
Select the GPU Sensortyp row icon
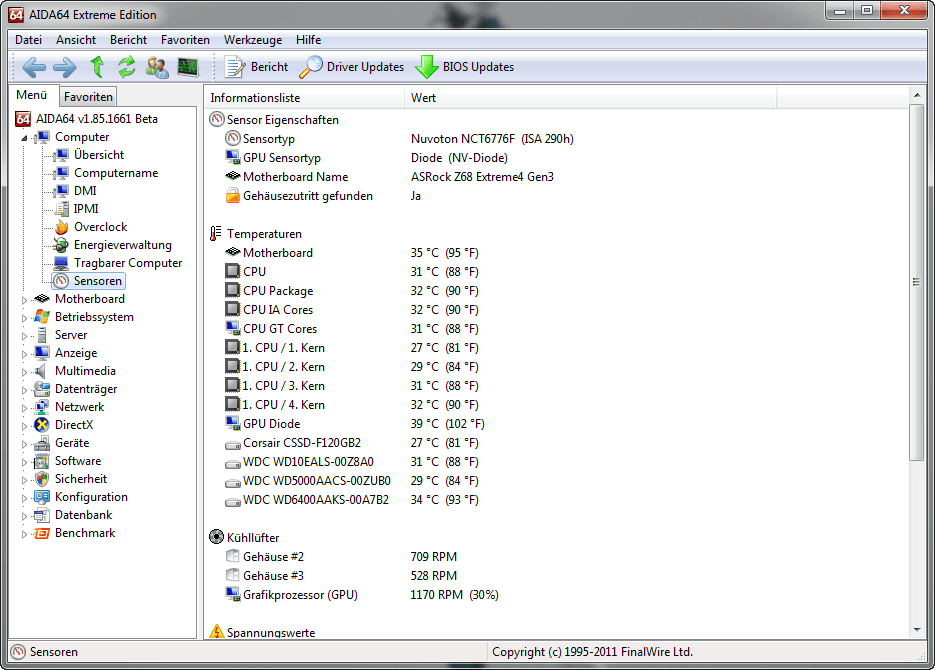pyautogui.click(x=233, y=157)
